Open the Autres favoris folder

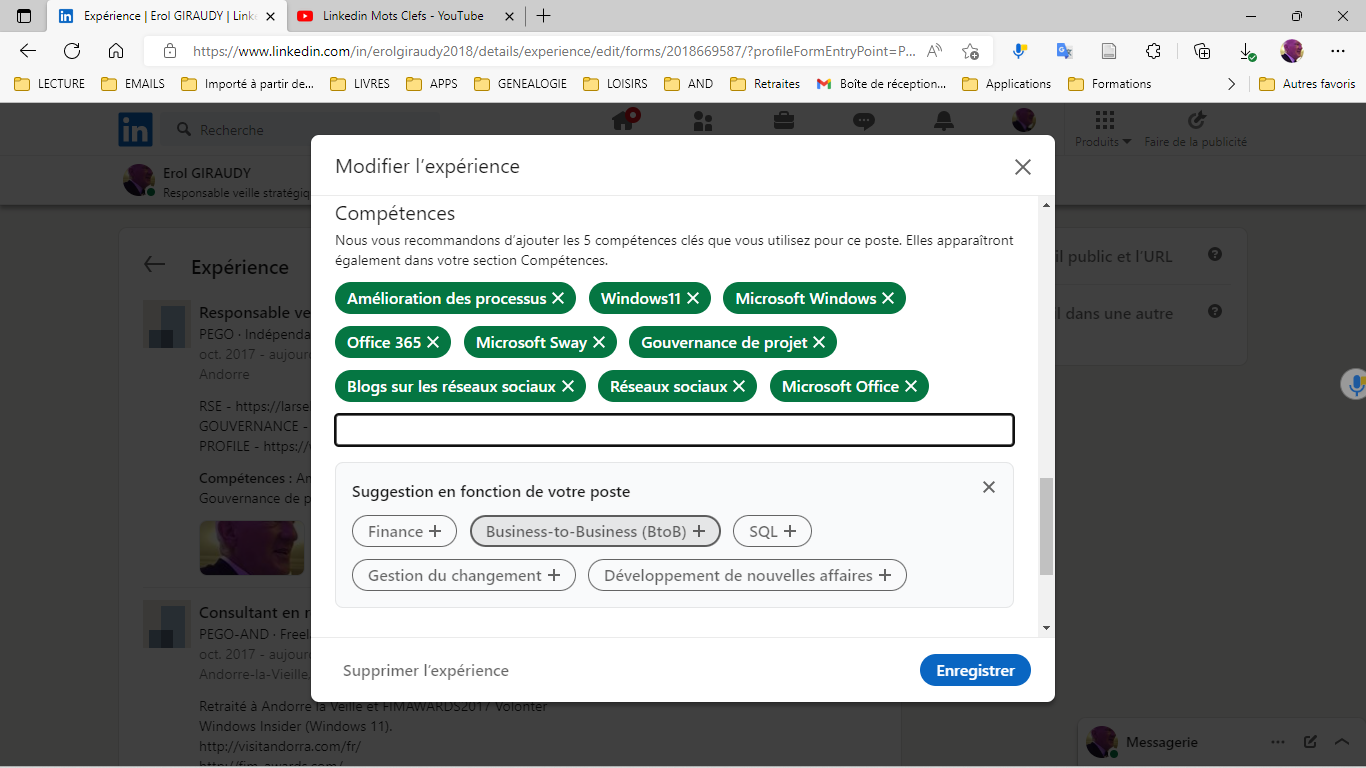1307,84
